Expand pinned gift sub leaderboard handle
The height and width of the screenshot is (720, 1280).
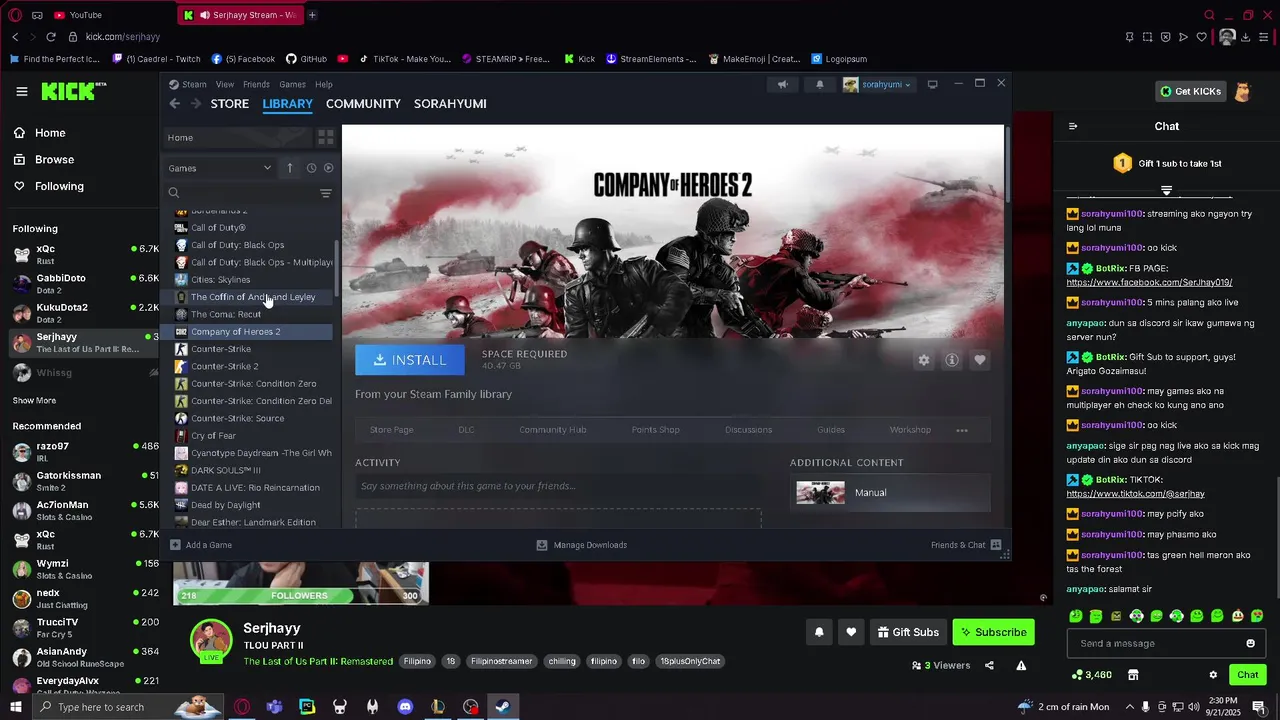(1166, 190)
